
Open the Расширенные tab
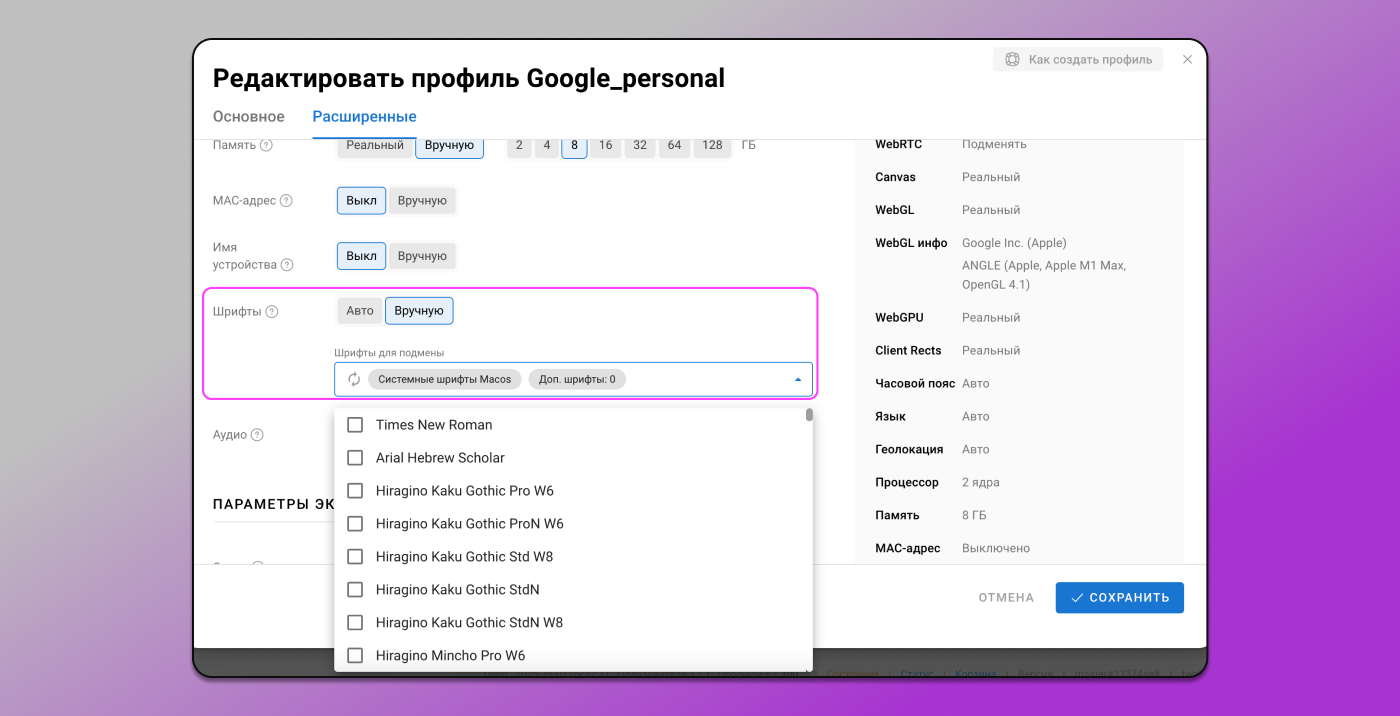click(x=364, y=117)
